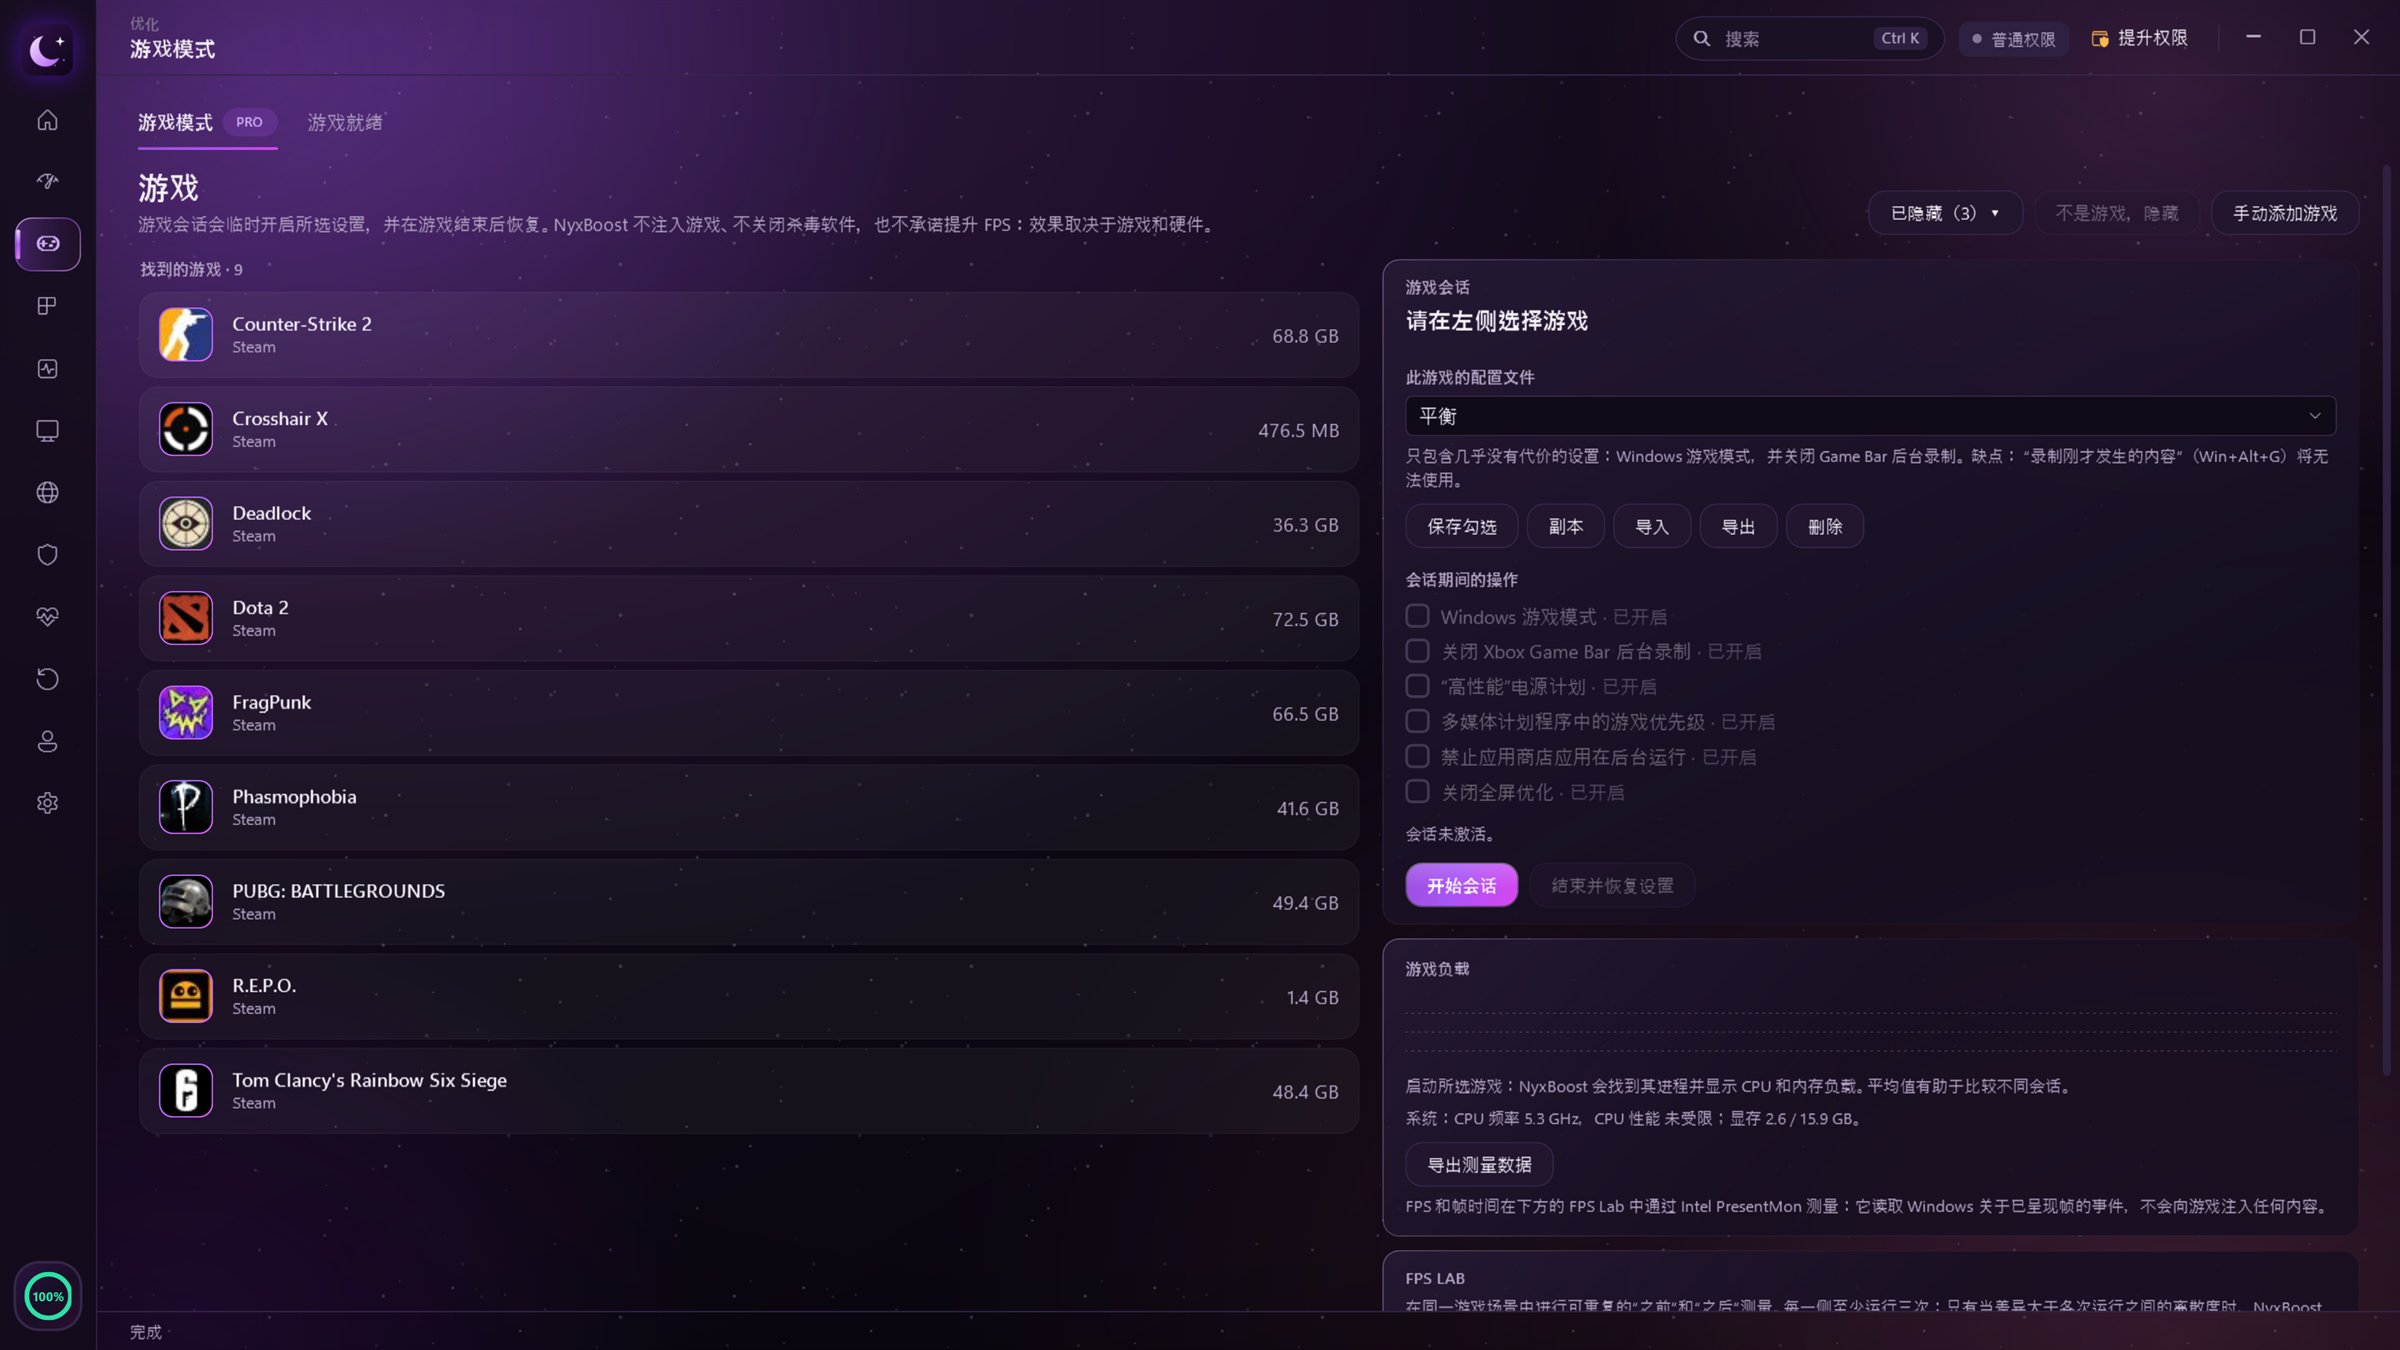Click the 搜索 search field
Image resolution: width=2400 pixels, height=1350 pixels.
pos(1809,38)
